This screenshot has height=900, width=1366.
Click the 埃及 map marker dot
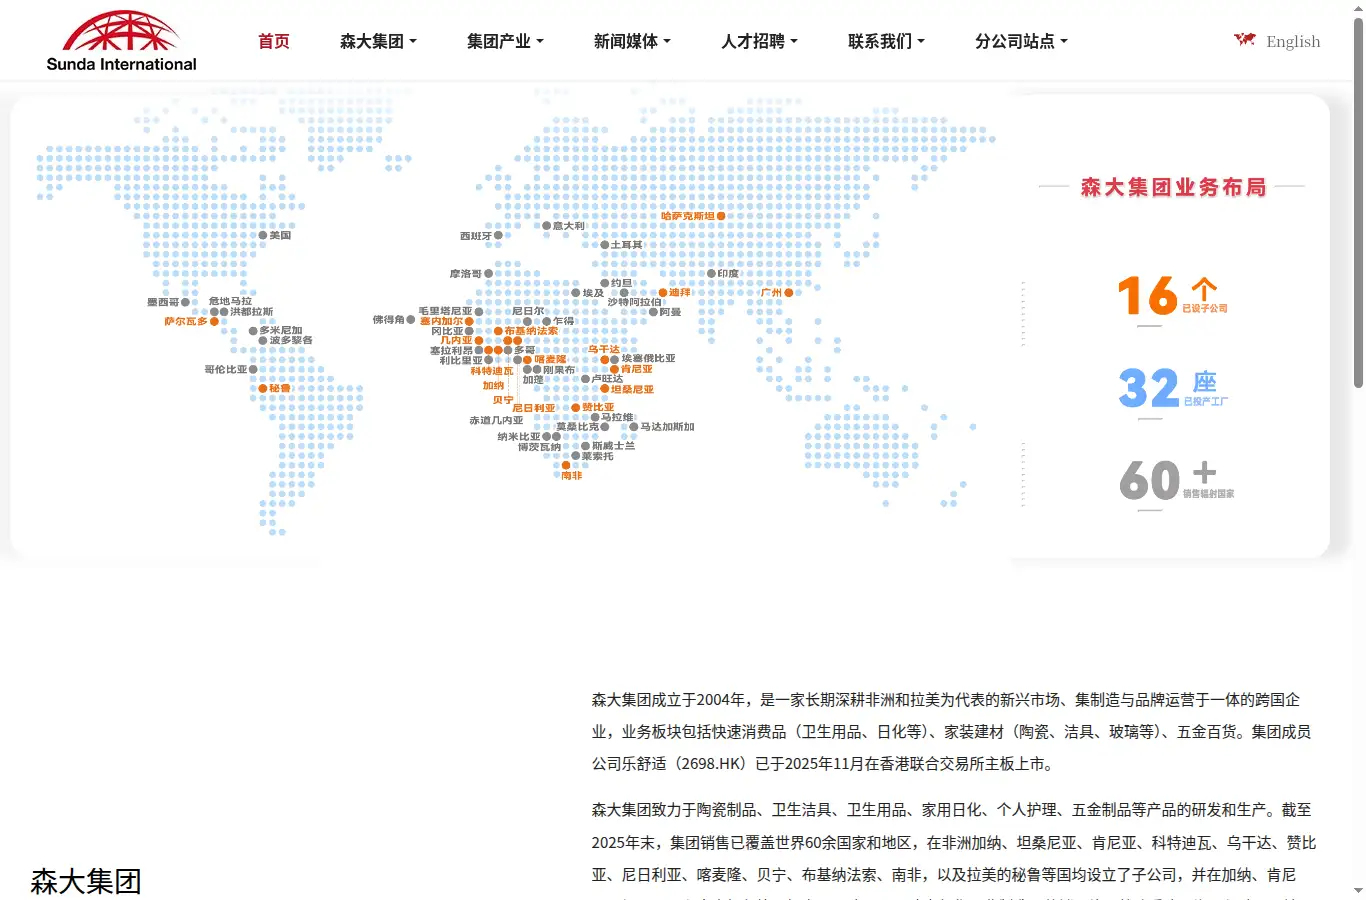coord(576,293)
